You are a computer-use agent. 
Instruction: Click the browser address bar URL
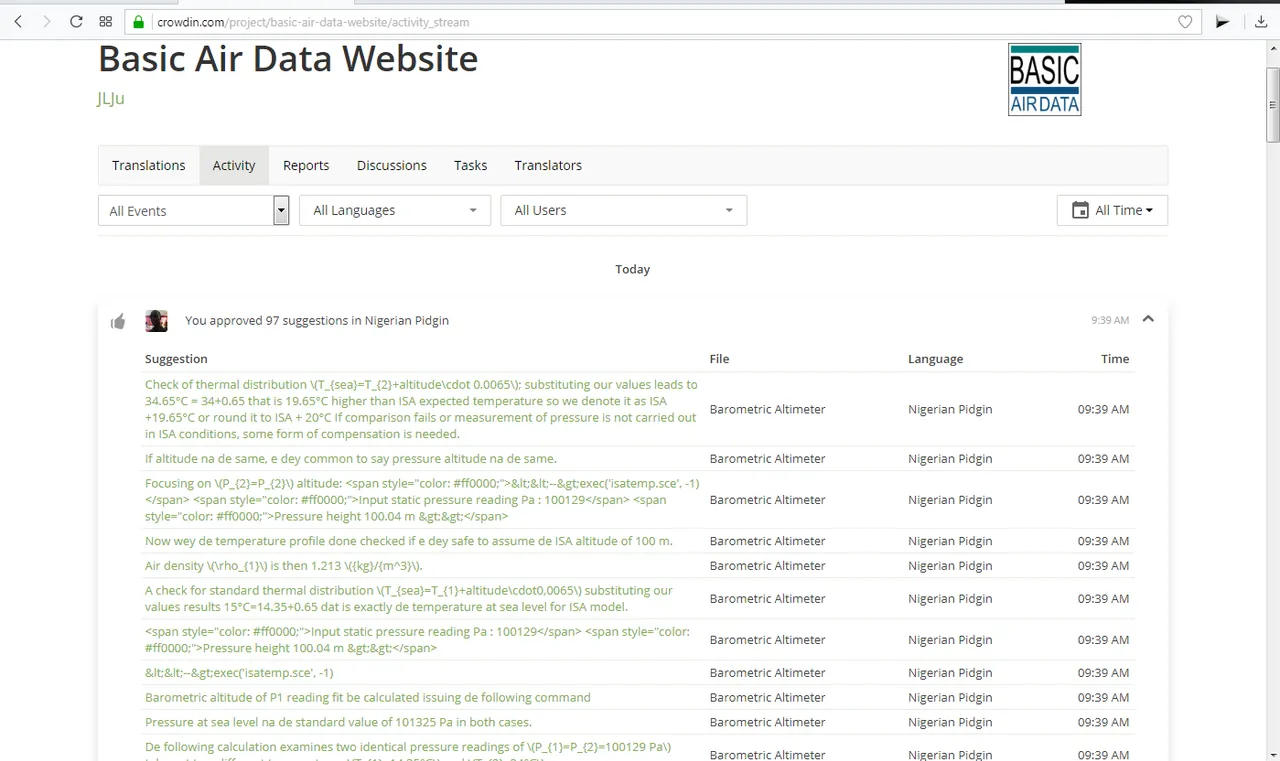pos(313,22)
